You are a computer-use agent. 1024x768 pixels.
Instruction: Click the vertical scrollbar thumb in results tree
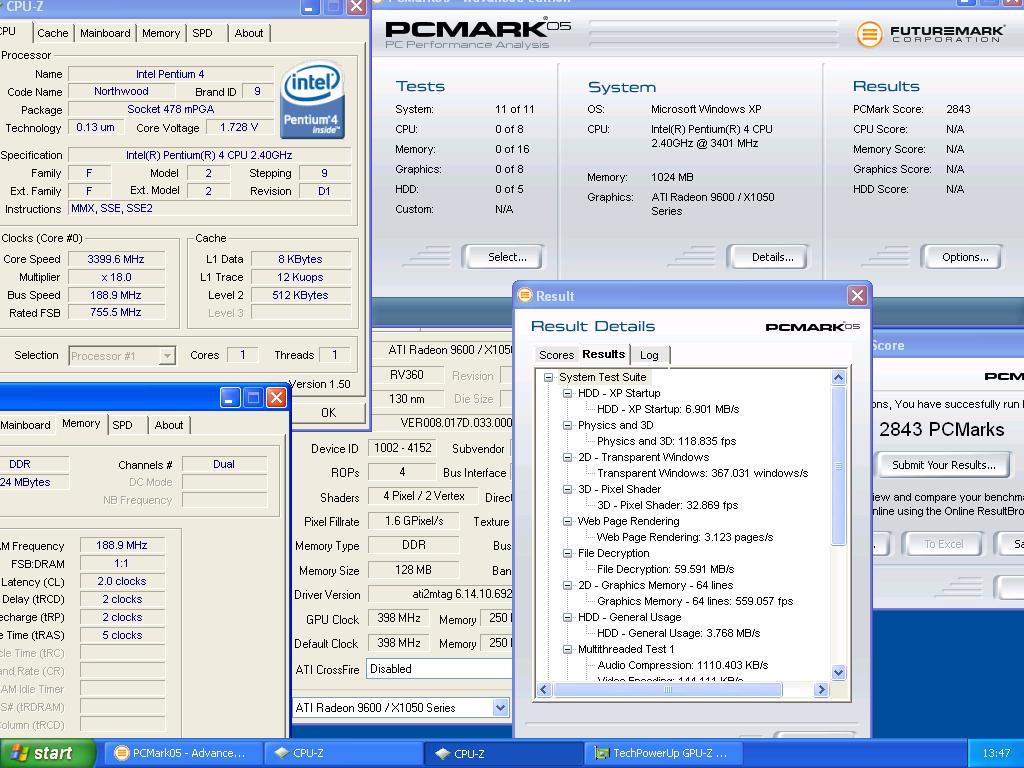[839, 465]
